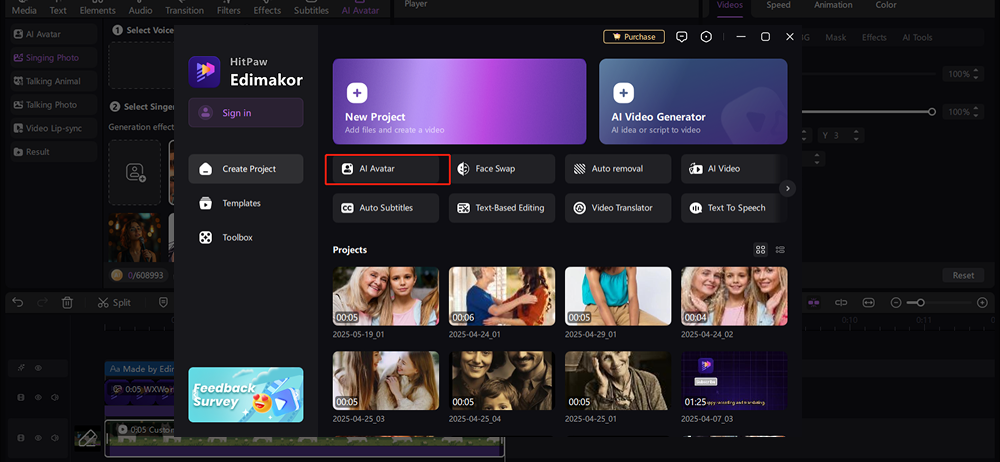Screen dimensions: 1000x462
Task: Open the Text To Speech tool
Action: (730, 208)
